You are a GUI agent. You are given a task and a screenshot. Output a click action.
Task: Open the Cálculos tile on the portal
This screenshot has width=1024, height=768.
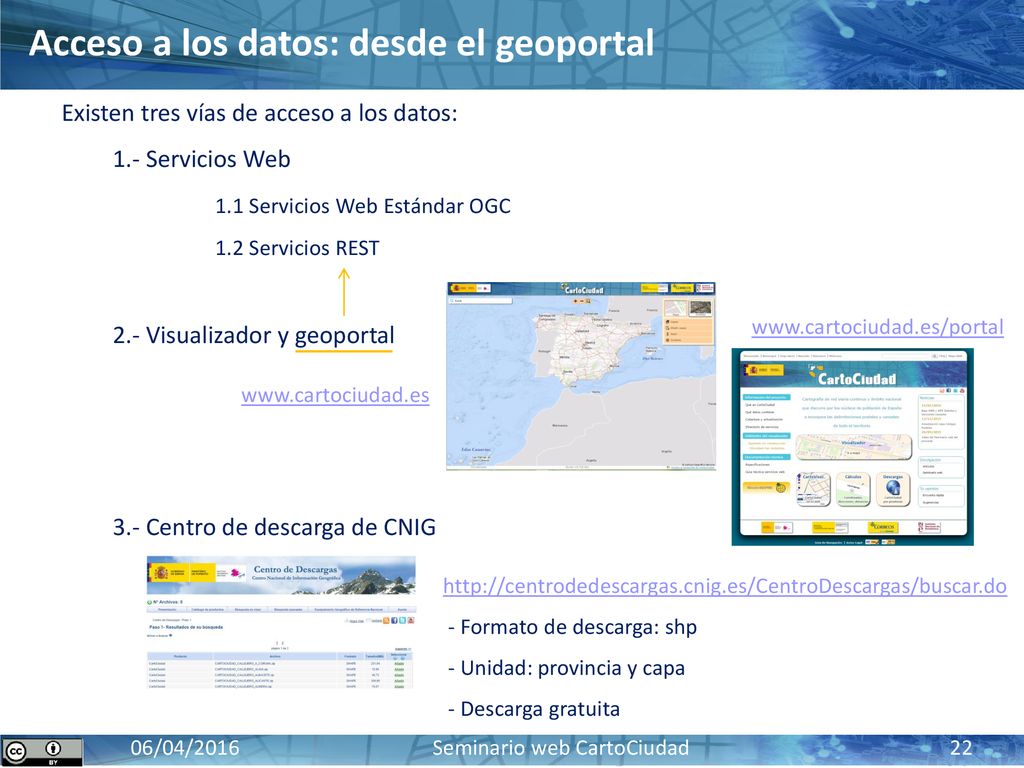pyautogui.click(x=854, y=489)
